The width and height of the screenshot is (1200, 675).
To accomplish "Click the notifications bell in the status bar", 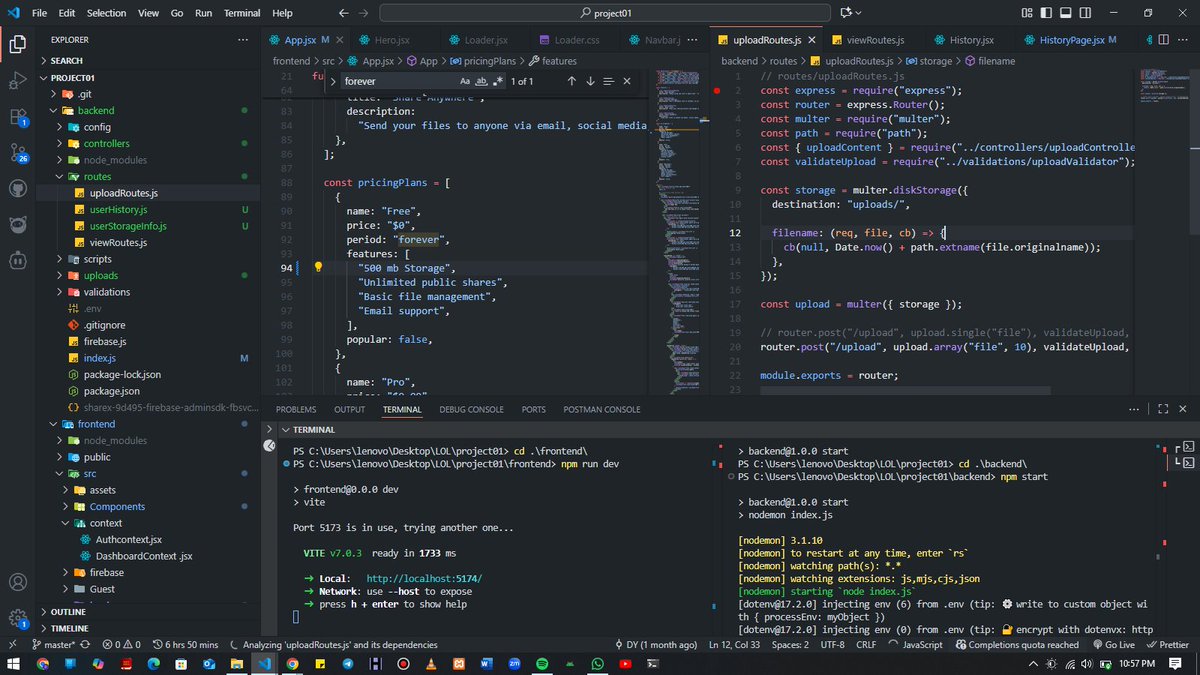I will tap(1194, 645).
